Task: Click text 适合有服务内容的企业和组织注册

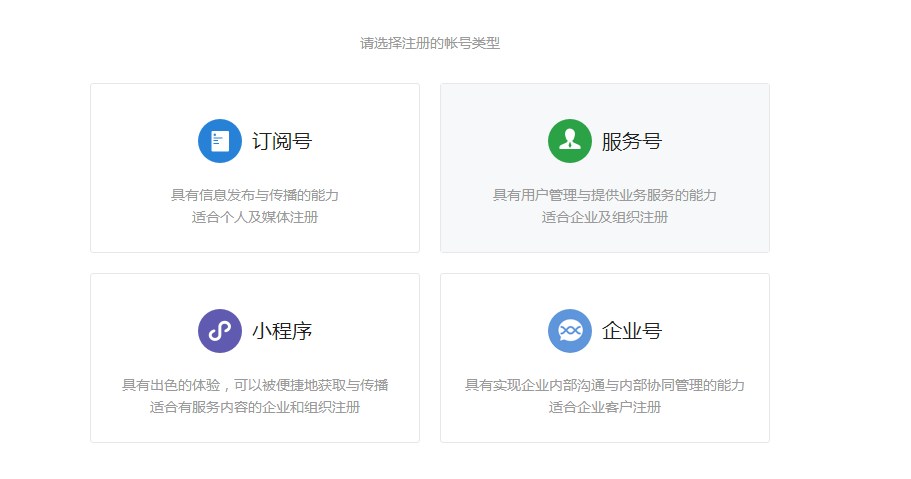Action: [x=255, y=407]
